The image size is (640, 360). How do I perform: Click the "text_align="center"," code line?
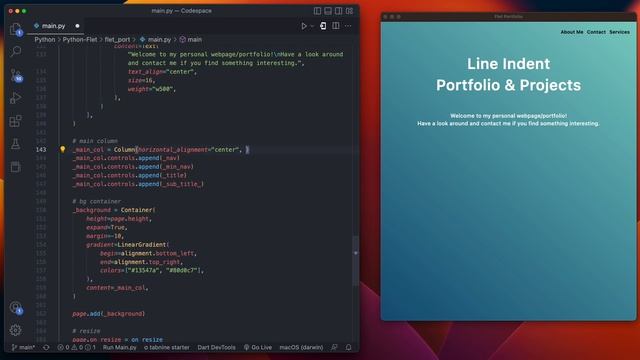(162, 71)
